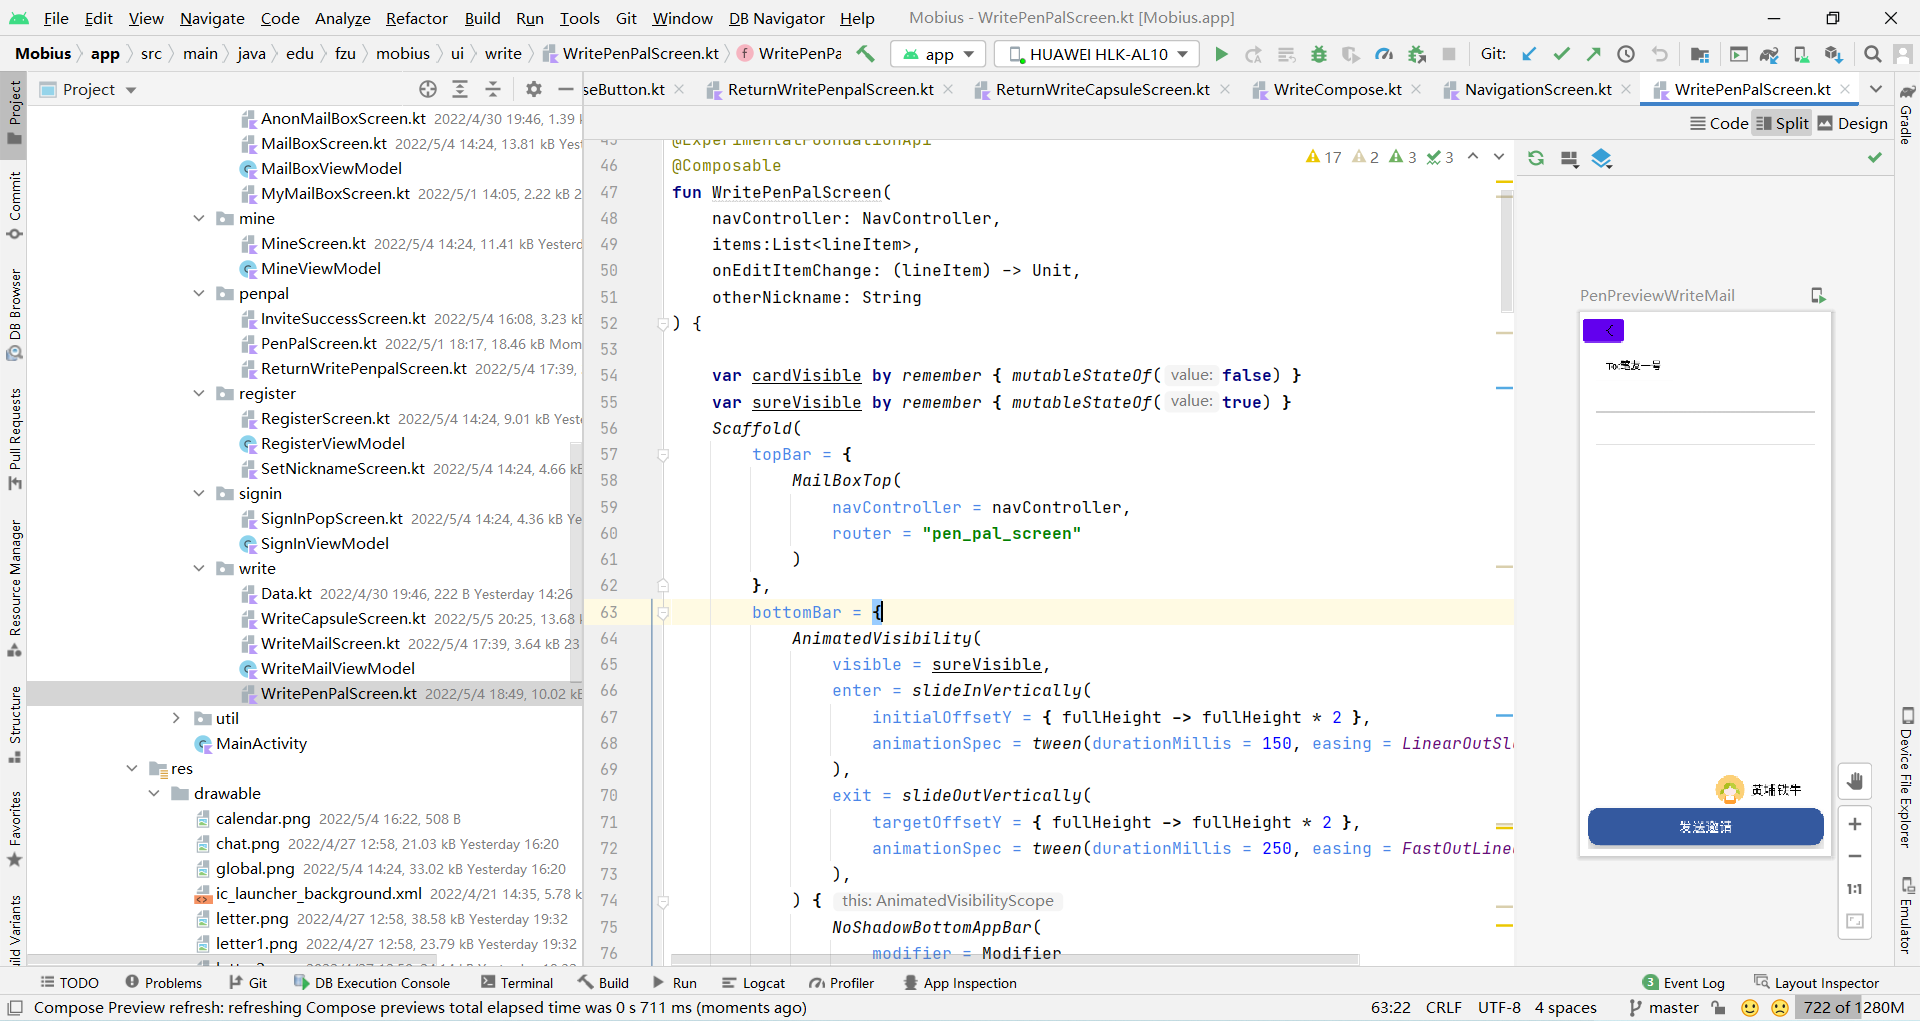
Task: Toggle the Gradle tool window side tab
Action: 1907,116
